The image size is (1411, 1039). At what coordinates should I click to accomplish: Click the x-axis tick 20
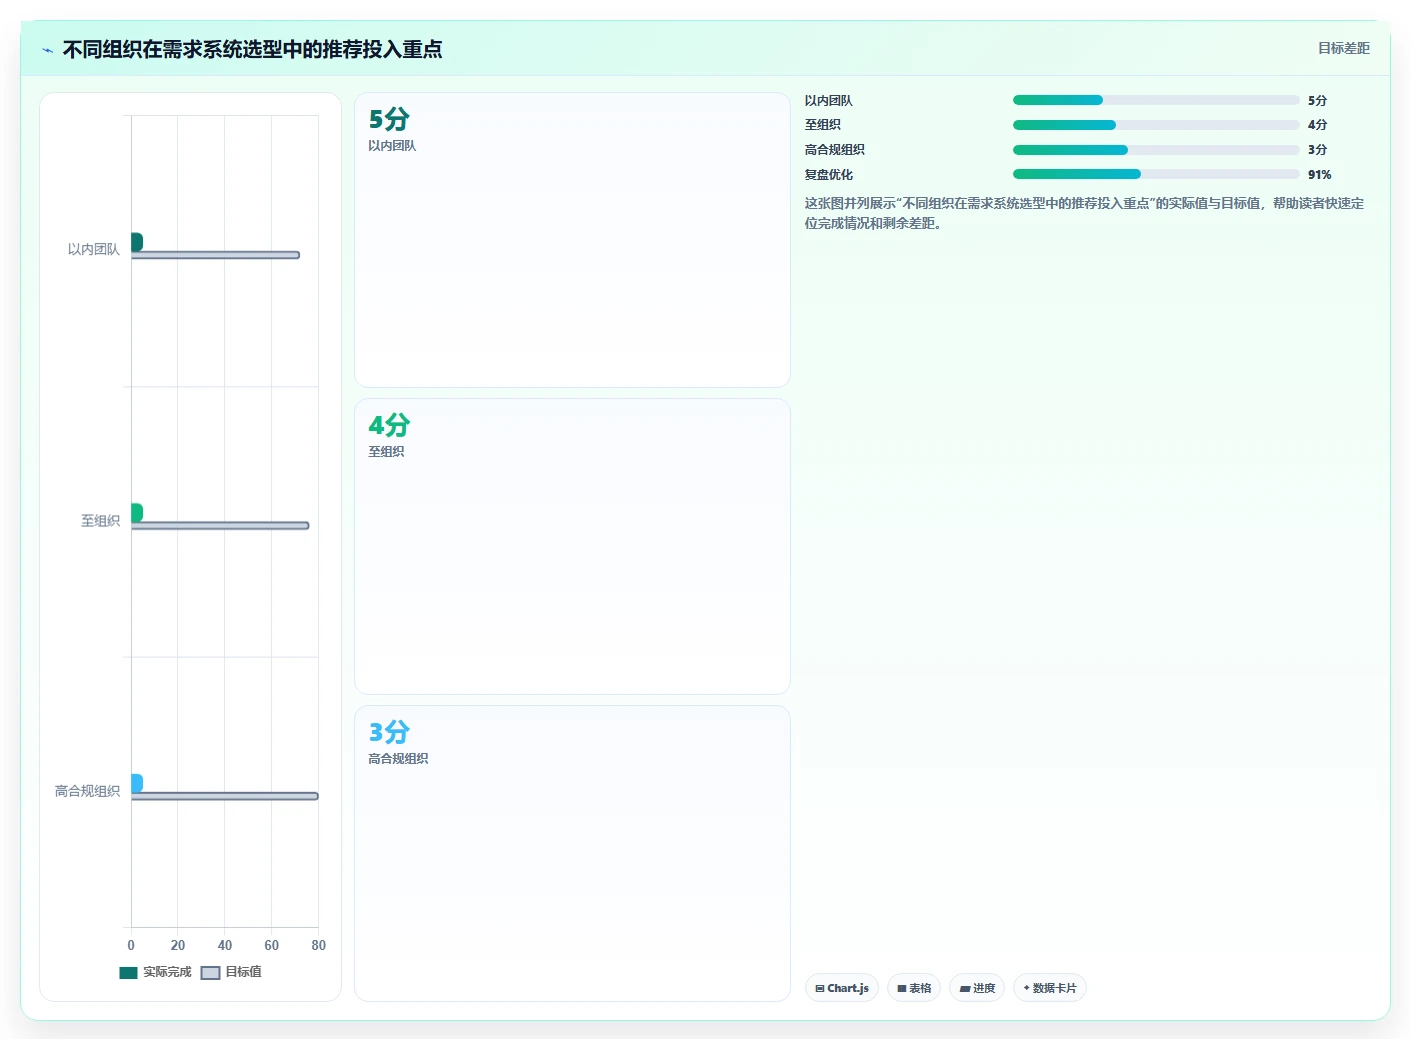(x=178, y=945)
